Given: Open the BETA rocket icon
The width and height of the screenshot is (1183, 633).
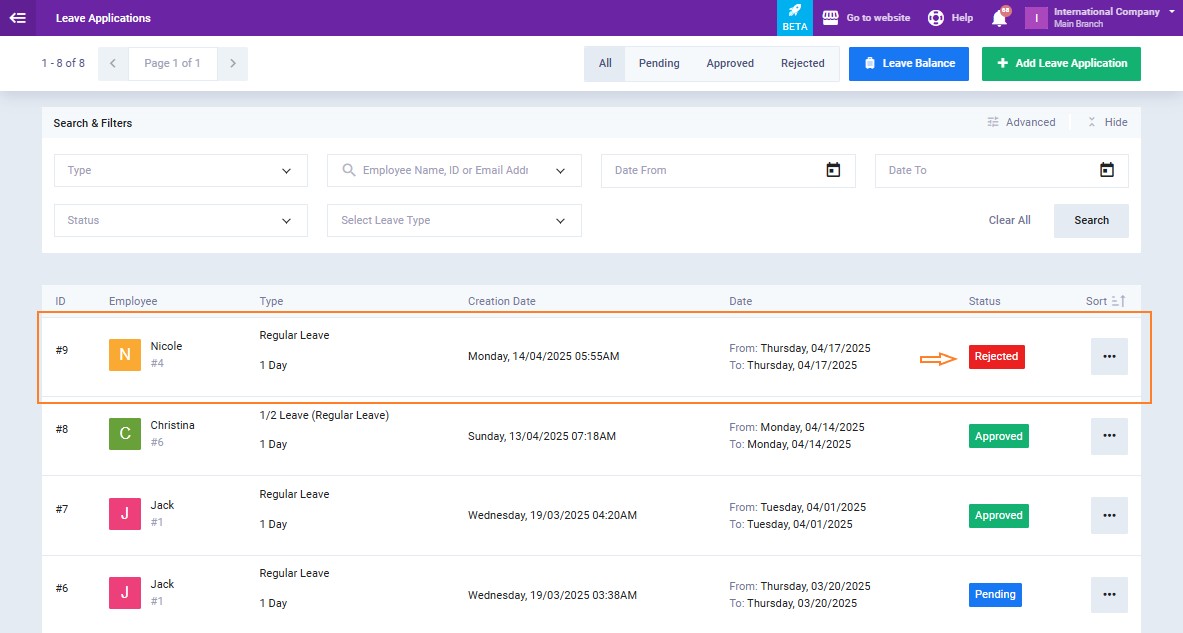Looking at the screenshot, I should 794,17.
